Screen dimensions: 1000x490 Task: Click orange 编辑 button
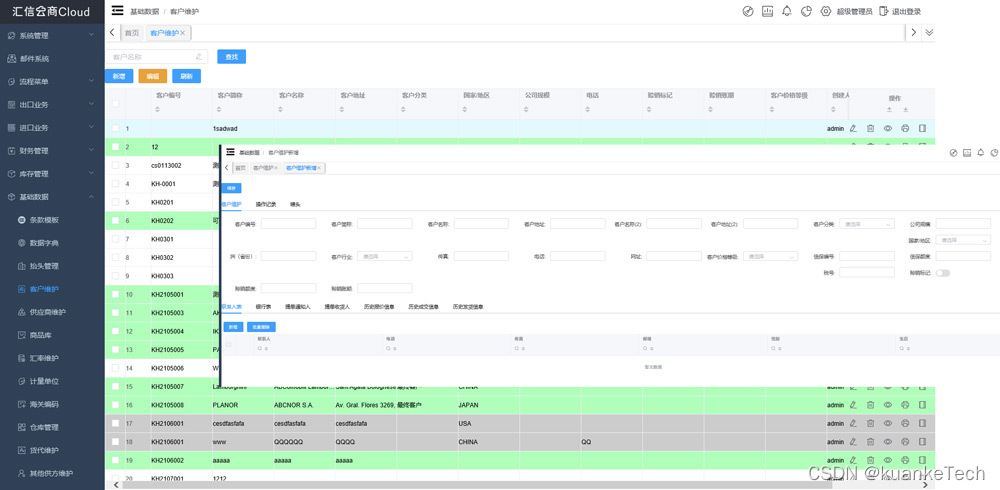[152, 76]
